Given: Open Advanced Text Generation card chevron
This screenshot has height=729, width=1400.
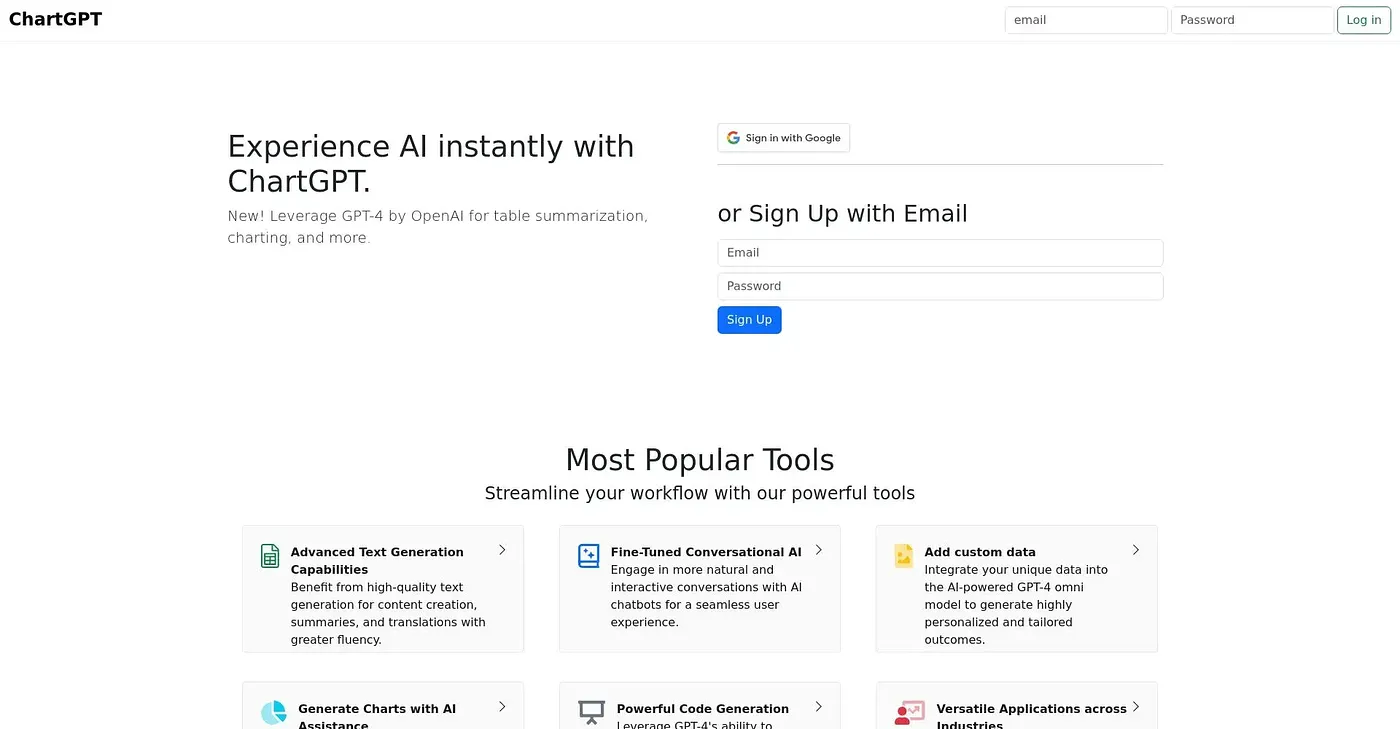Looking at the screenshot, I should (x=502, y=550).
